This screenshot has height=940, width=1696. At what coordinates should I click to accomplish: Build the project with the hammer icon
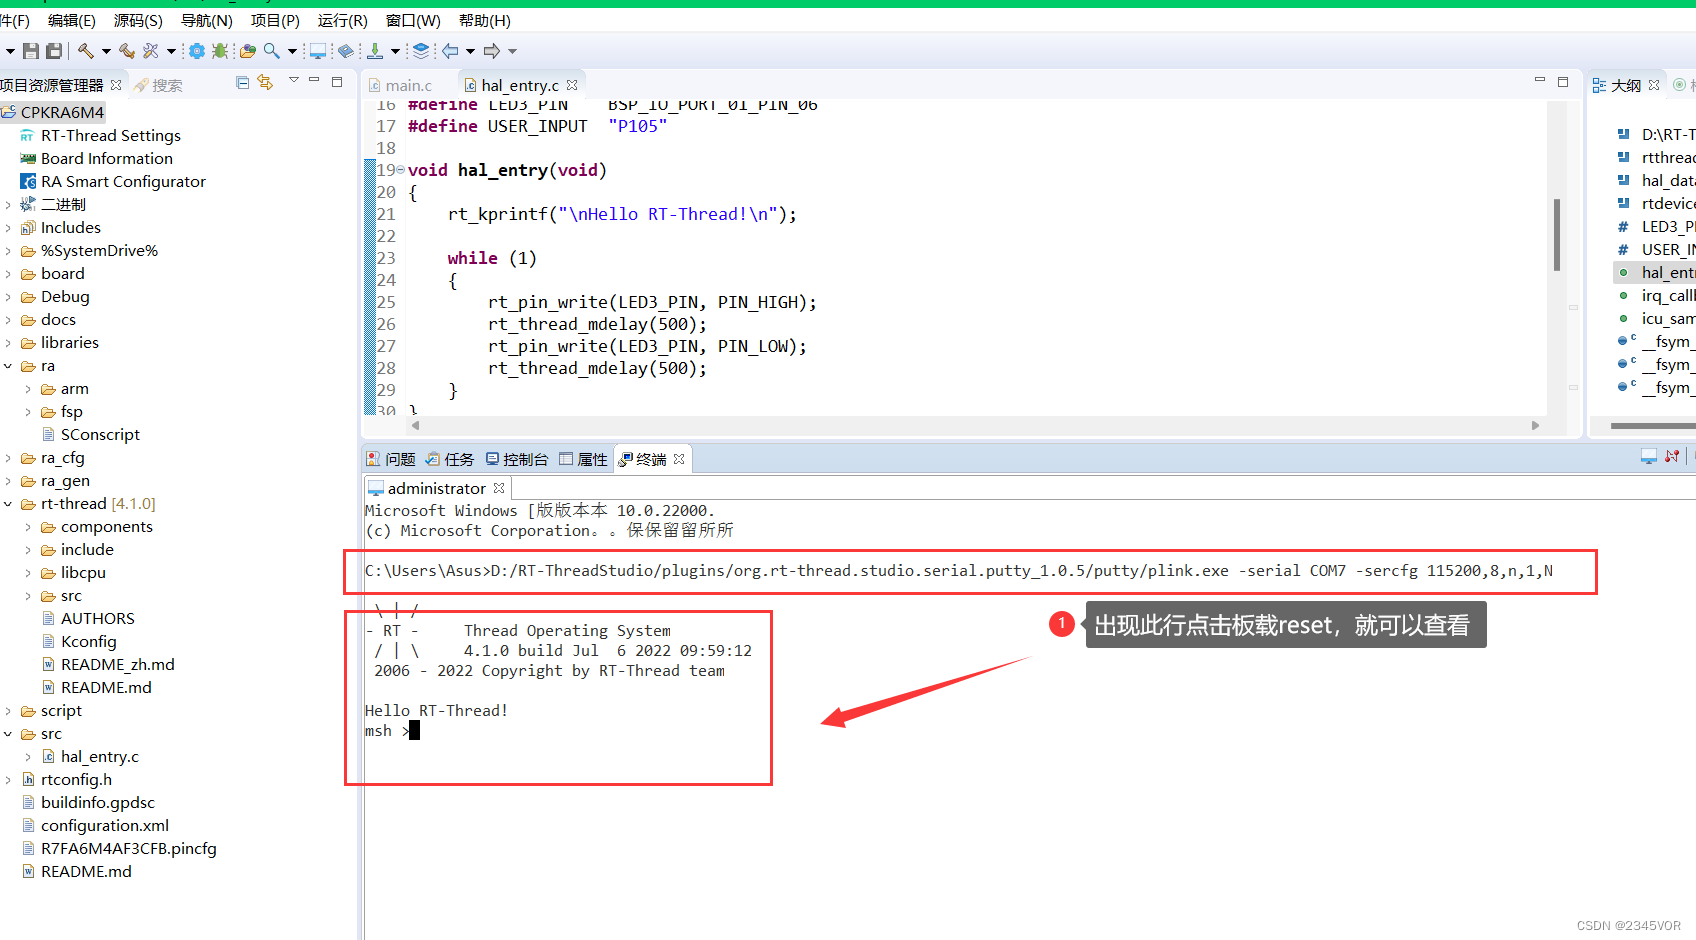tap(86, 51)
